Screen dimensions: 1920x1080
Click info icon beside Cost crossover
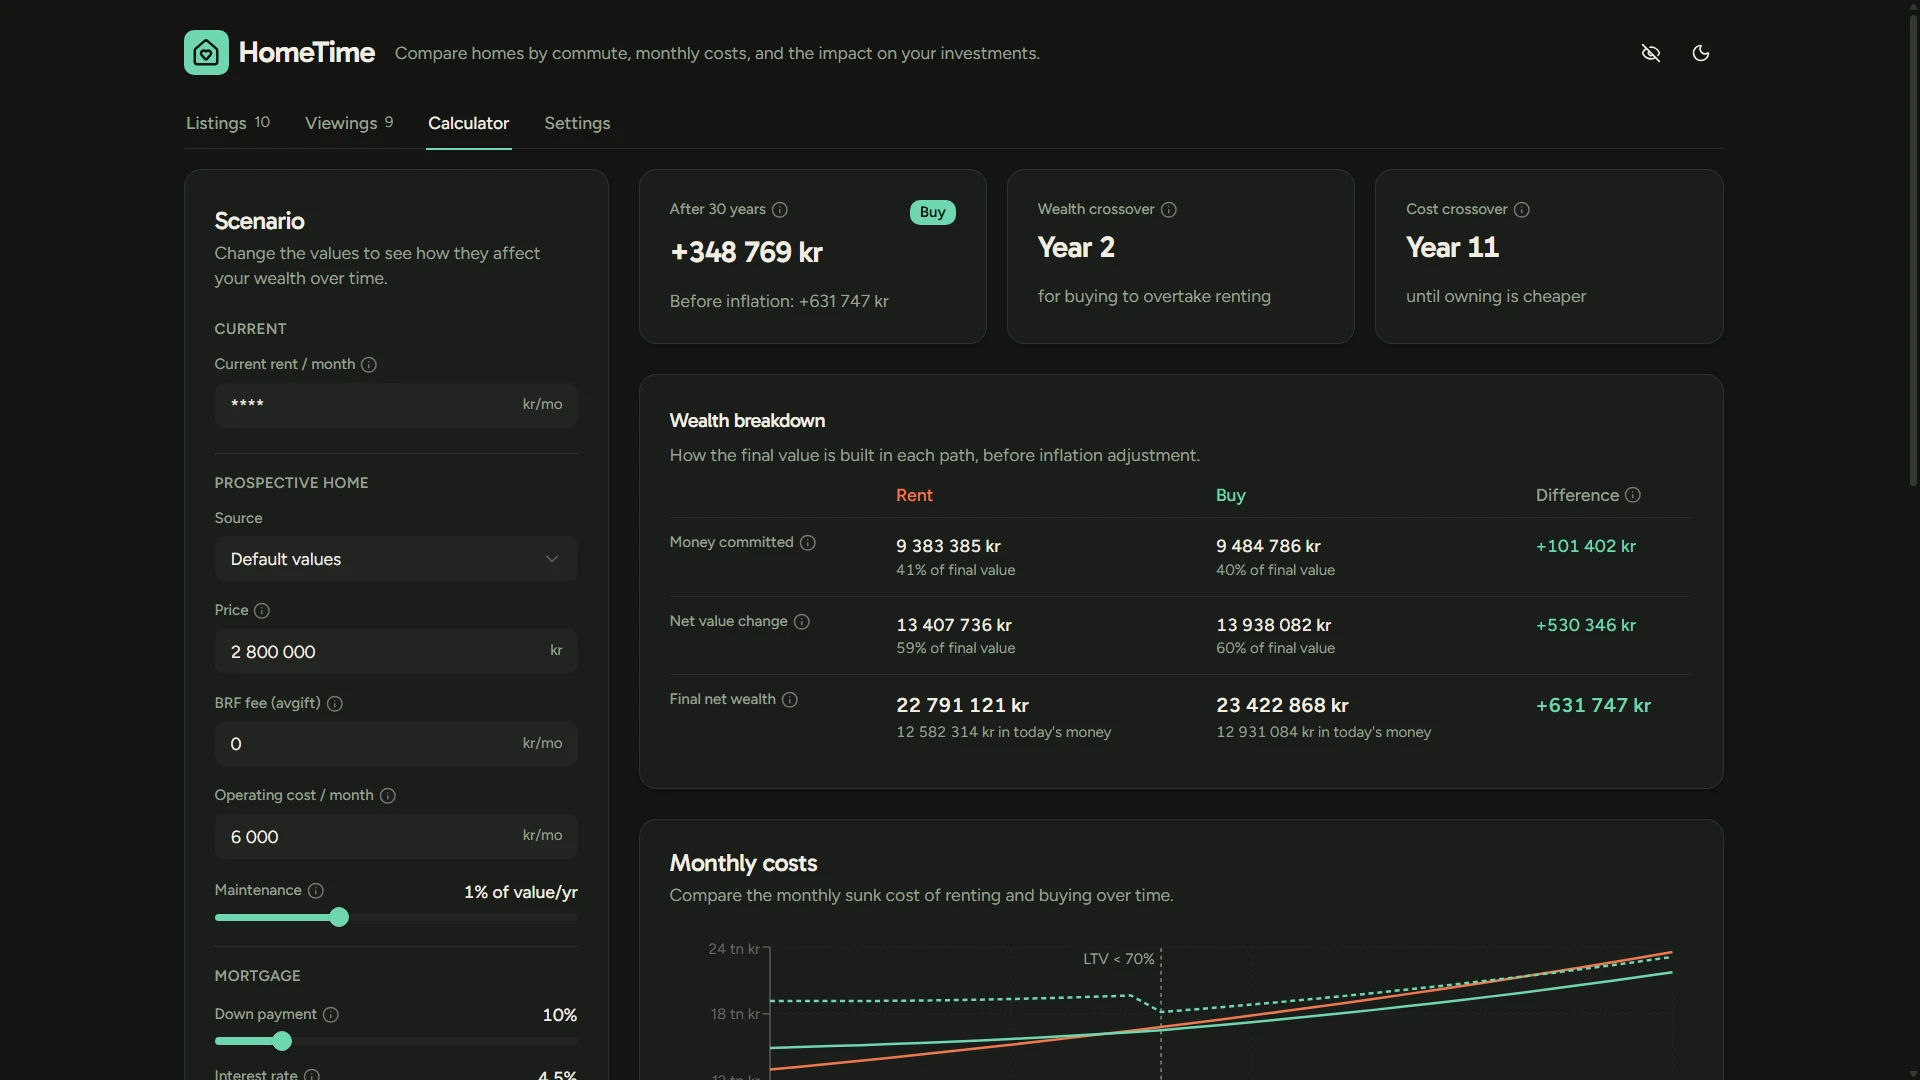tap(1522, 209)
